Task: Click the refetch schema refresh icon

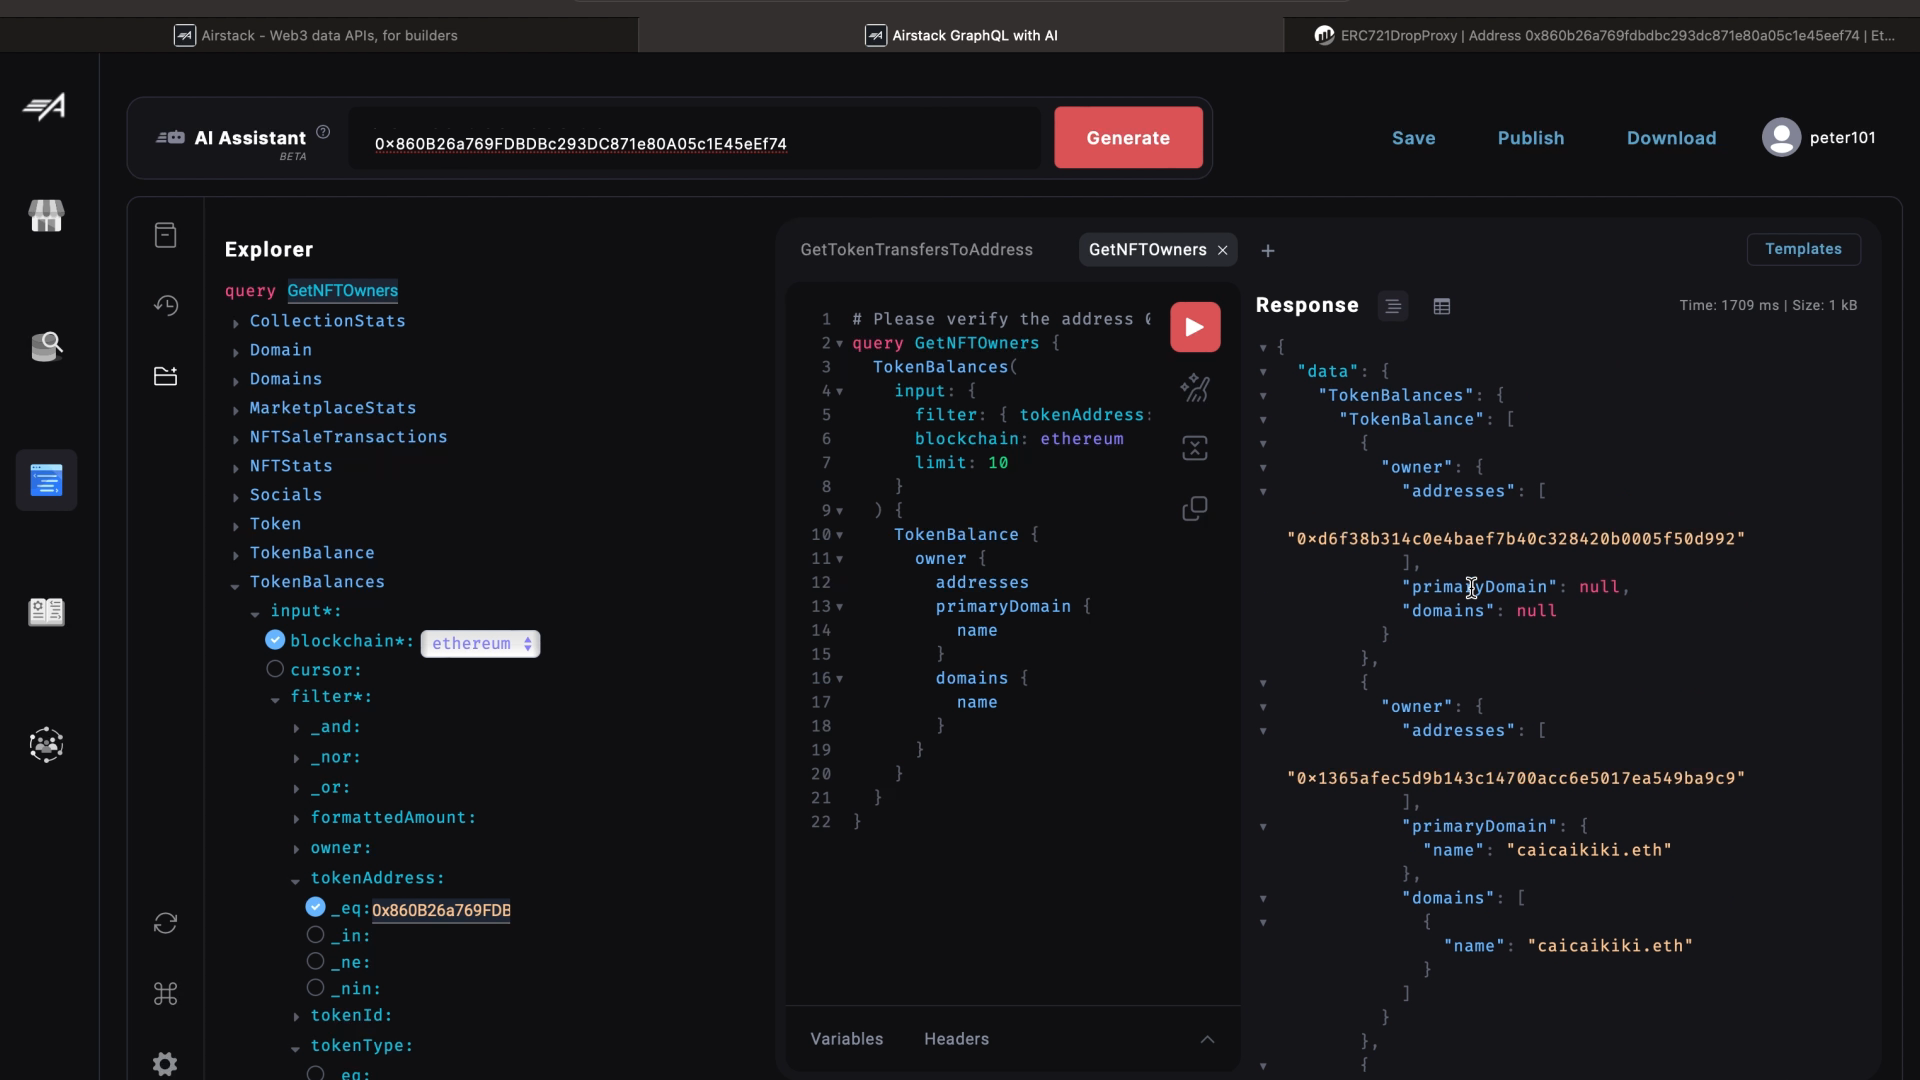Action: click(x=166, y=923)
